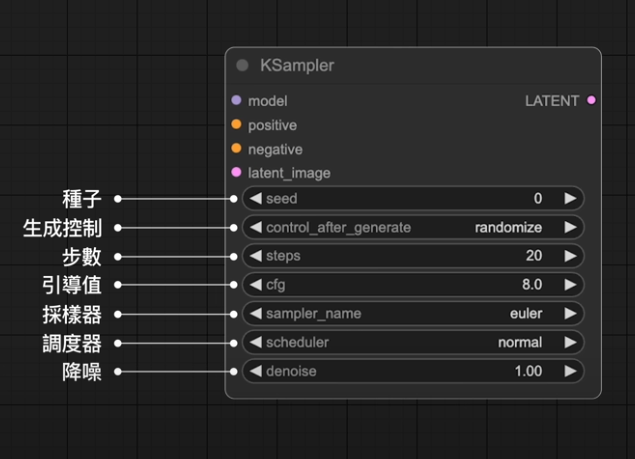Screen dimensions: 635x459
Task: Click the purple model input socket
Action: 236,101
